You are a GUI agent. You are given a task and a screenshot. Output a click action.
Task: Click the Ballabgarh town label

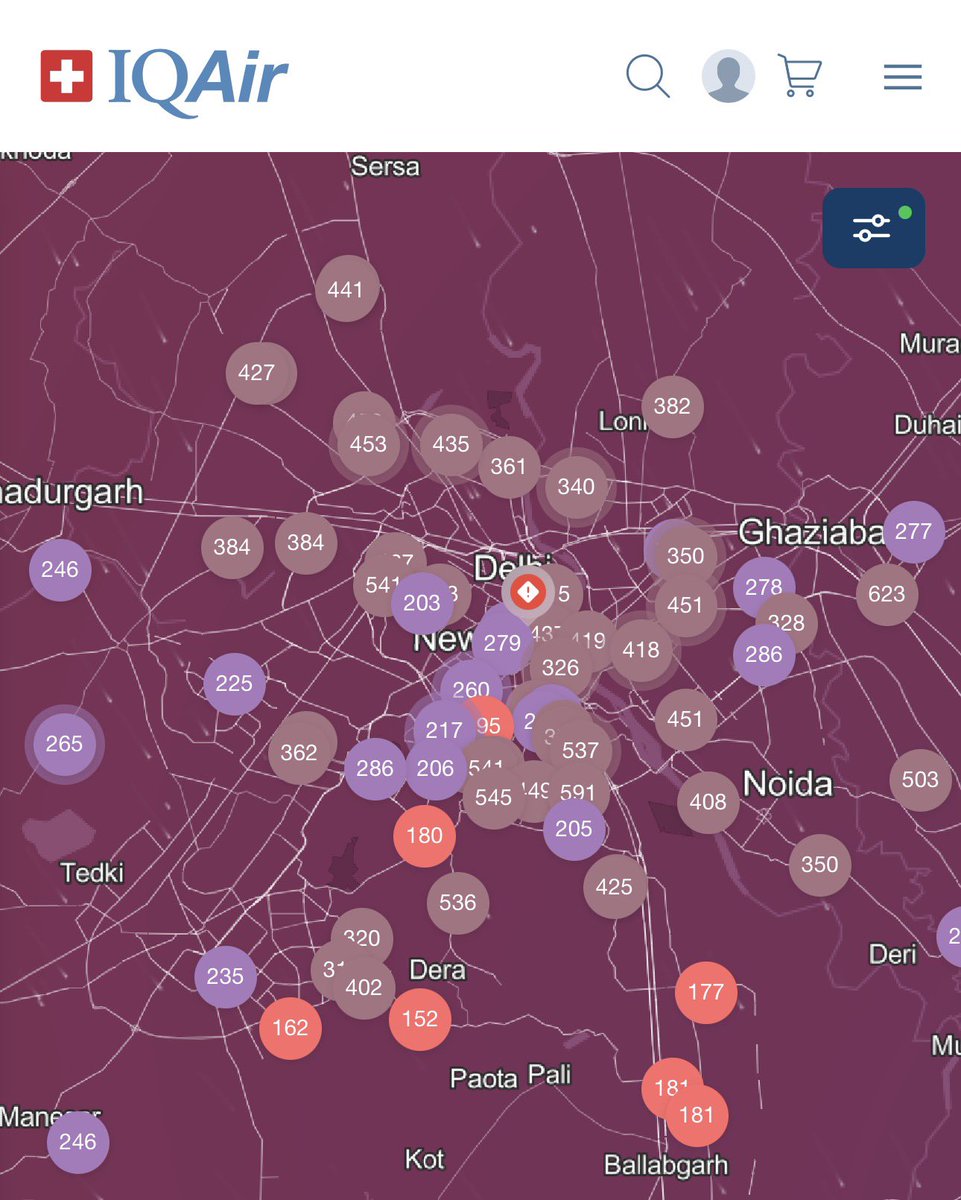click(666, 1166)
